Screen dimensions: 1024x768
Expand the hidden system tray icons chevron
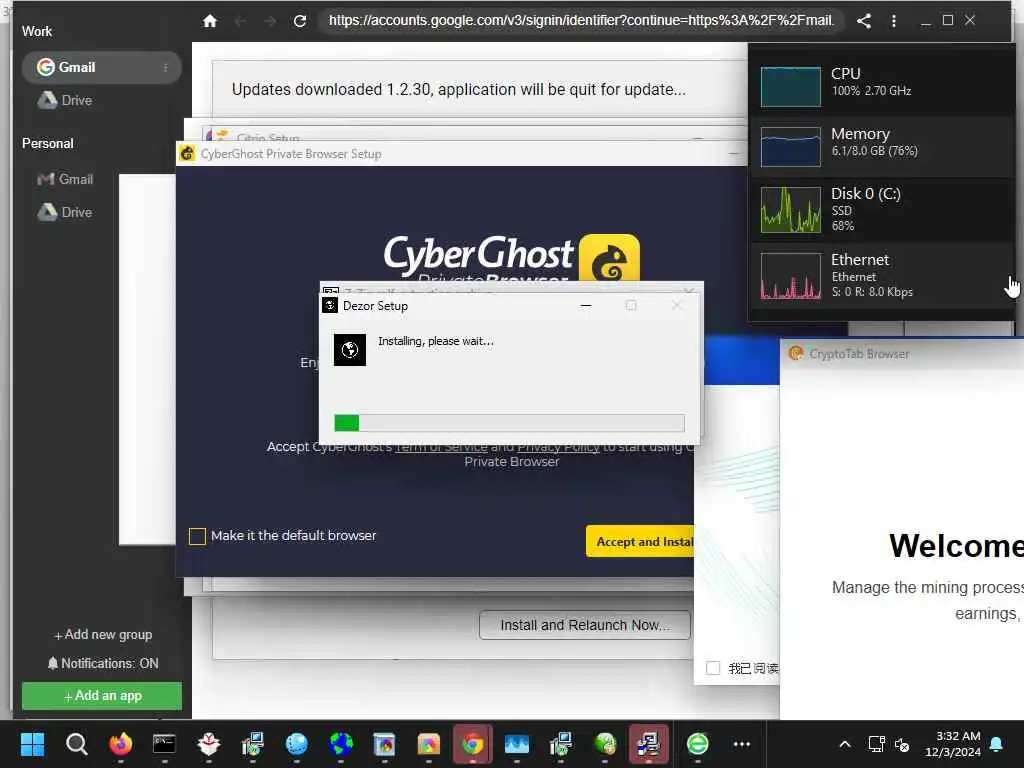coord(844,744)
